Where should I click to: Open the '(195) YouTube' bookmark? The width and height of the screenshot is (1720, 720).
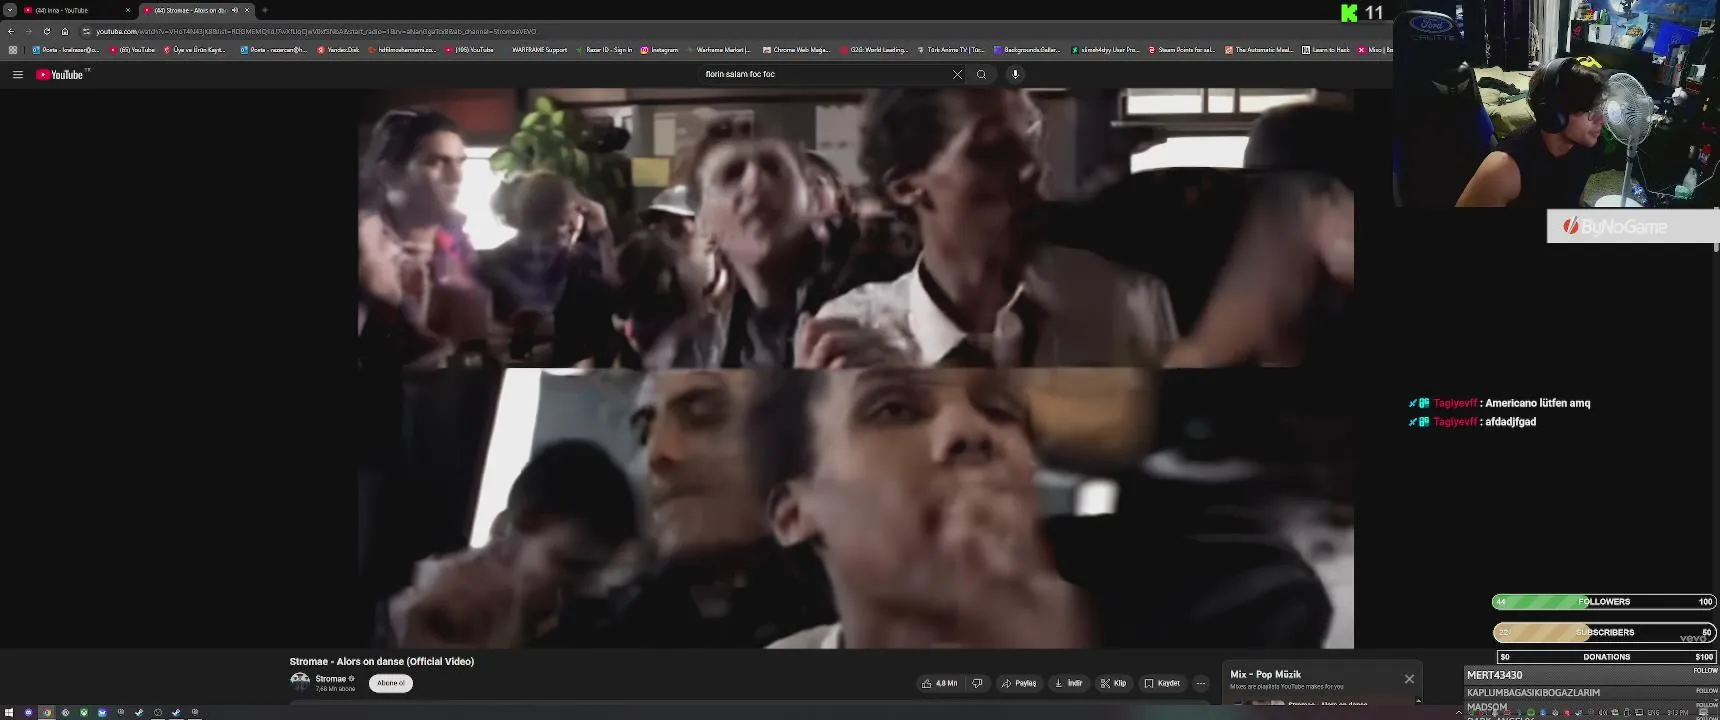(x=470, y=49)
